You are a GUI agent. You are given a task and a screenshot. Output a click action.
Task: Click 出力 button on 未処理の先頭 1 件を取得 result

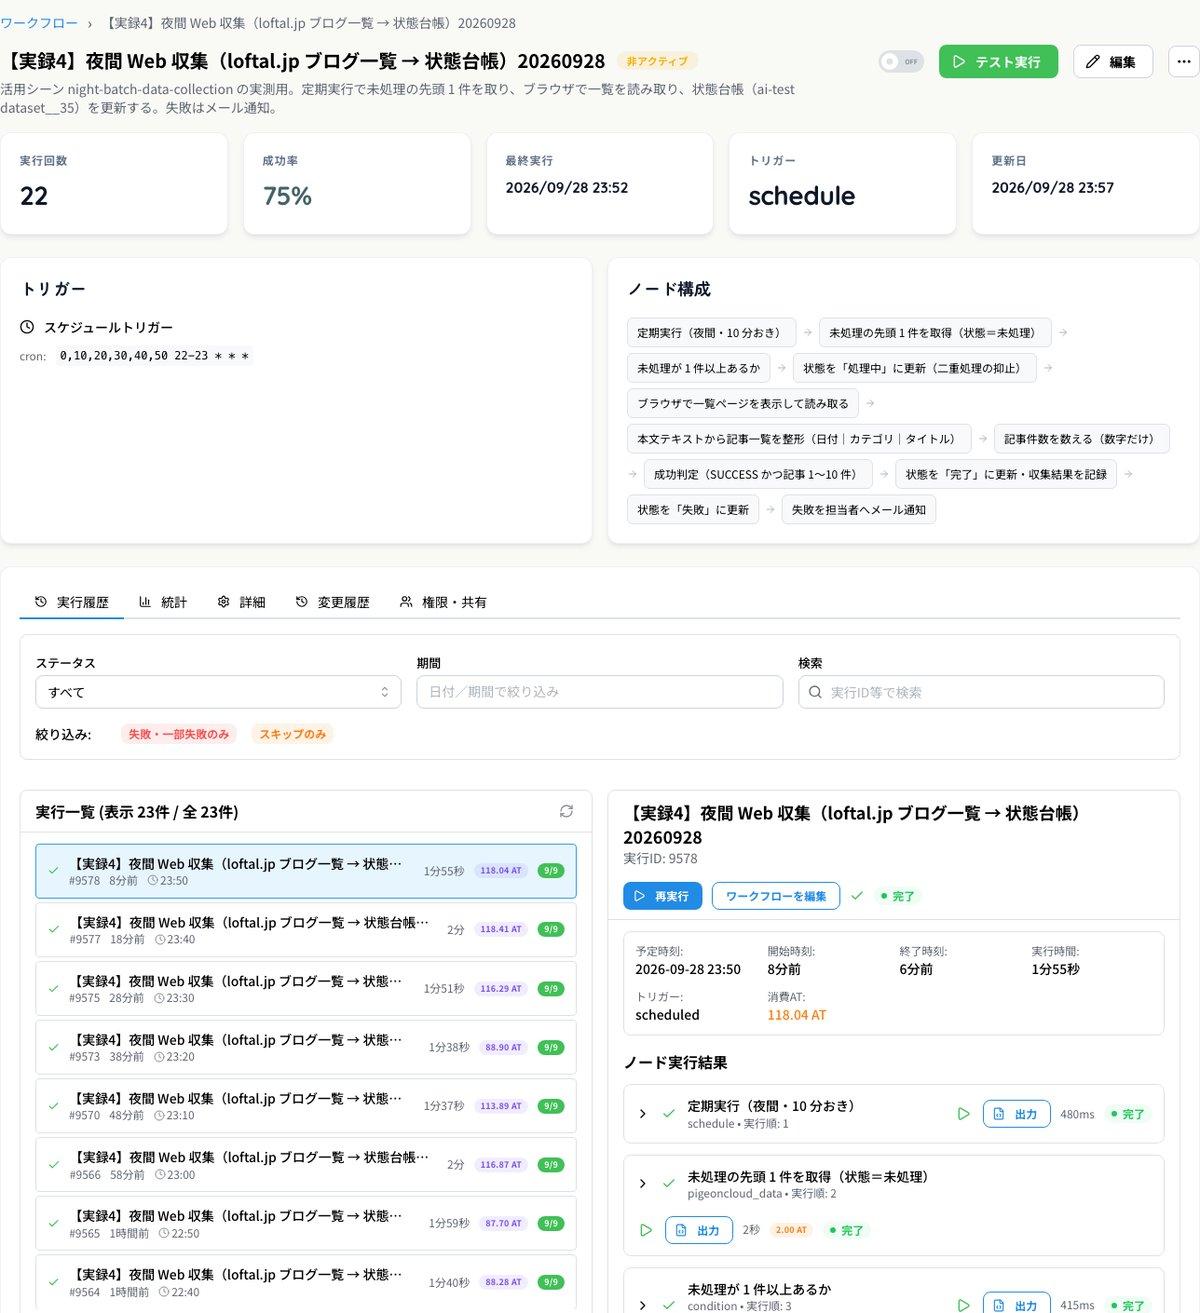tap(699, 1230)
